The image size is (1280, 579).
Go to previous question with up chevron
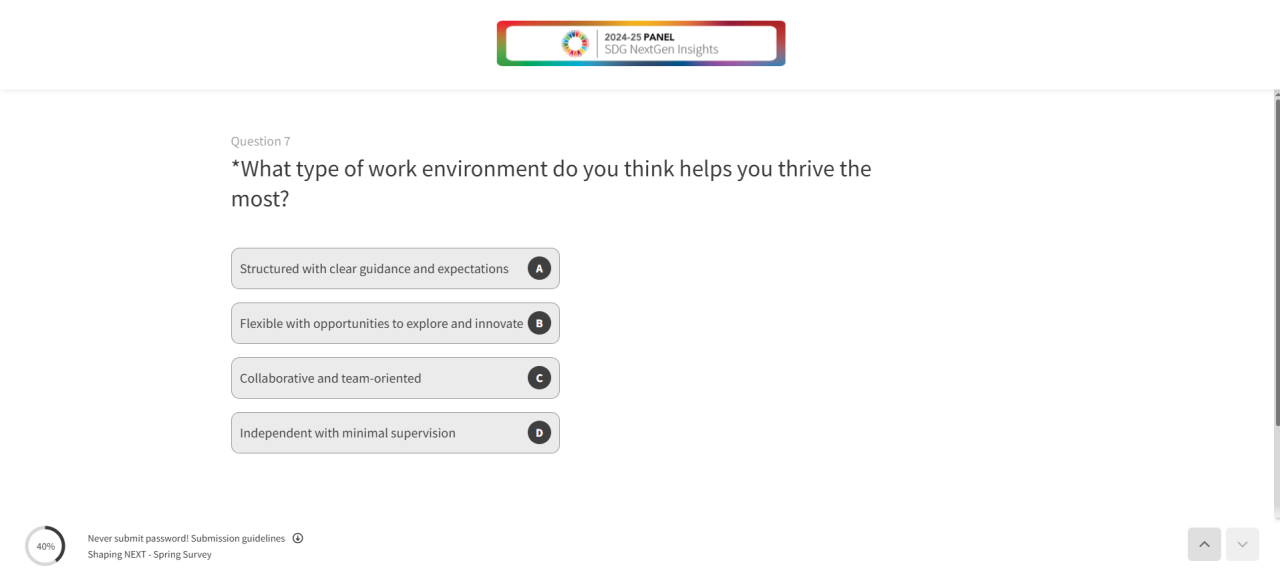click(x=1204, y=544)
